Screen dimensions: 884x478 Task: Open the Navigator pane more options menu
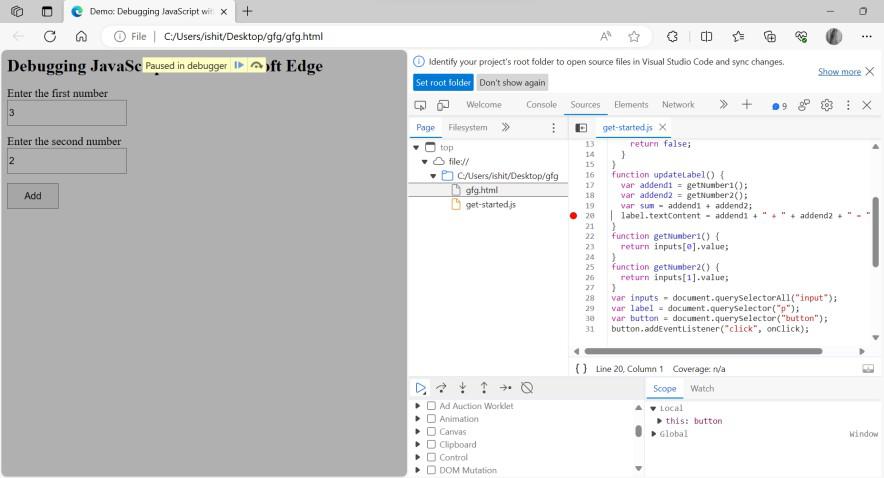(x=553, y=128)
